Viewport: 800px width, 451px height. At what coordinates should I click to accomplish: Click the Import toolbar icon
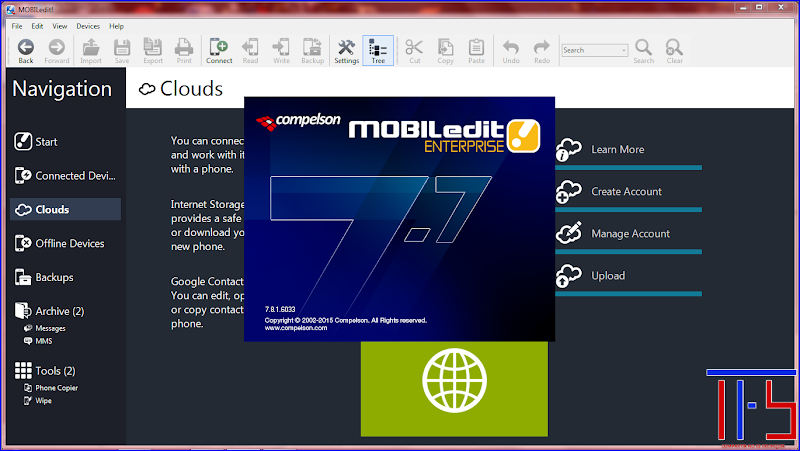click(91, 51)
